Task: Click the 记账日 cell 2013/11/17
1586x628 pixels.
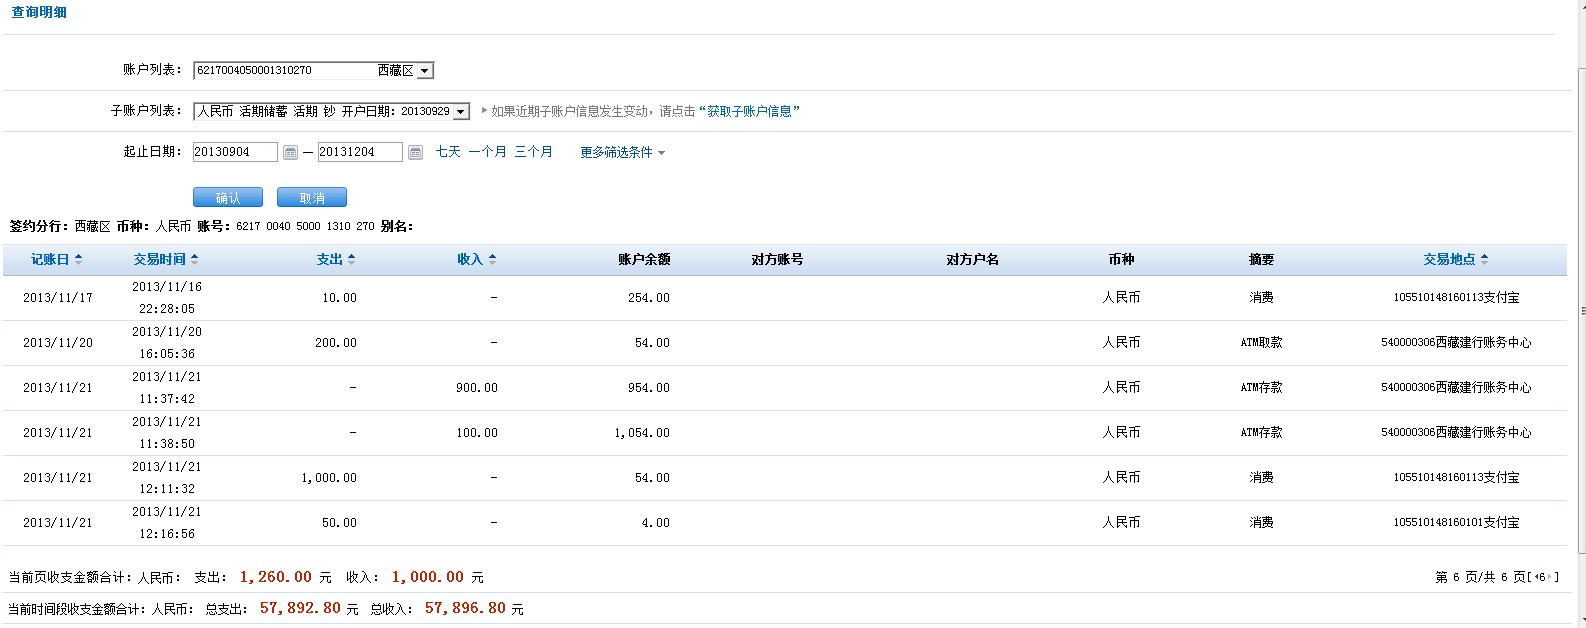Action: 58,298
